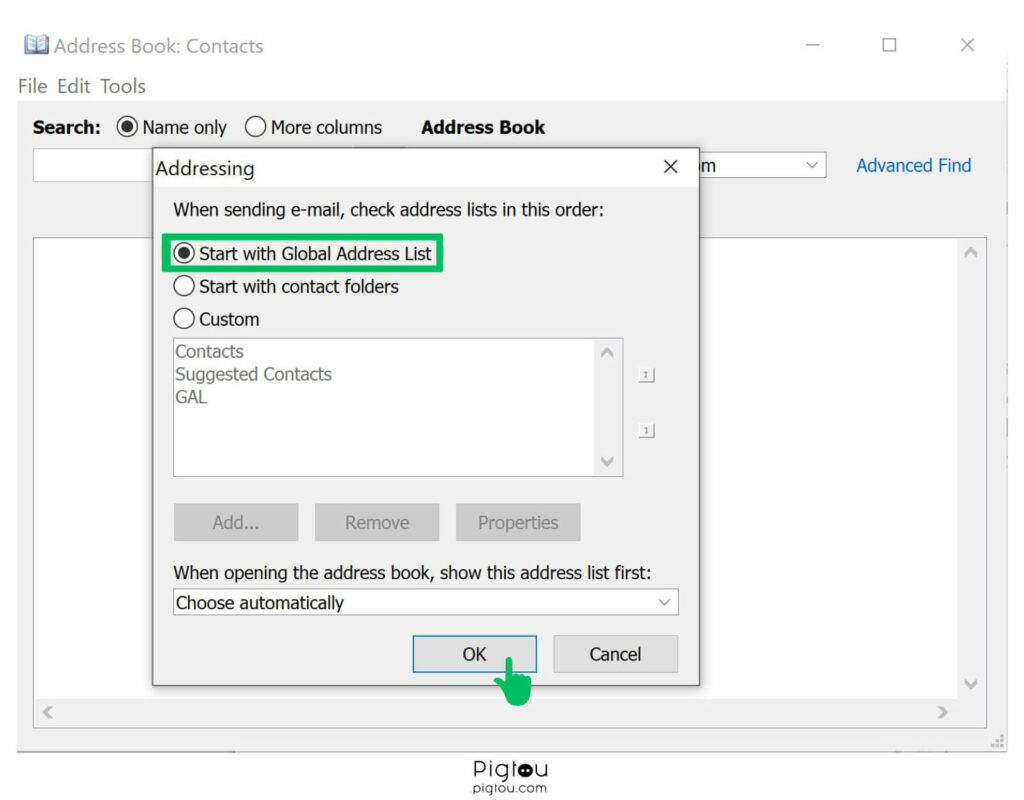This screenshot has width=1024, height=800.
Task: Close the Address Book window
Action: coord(967,45)
